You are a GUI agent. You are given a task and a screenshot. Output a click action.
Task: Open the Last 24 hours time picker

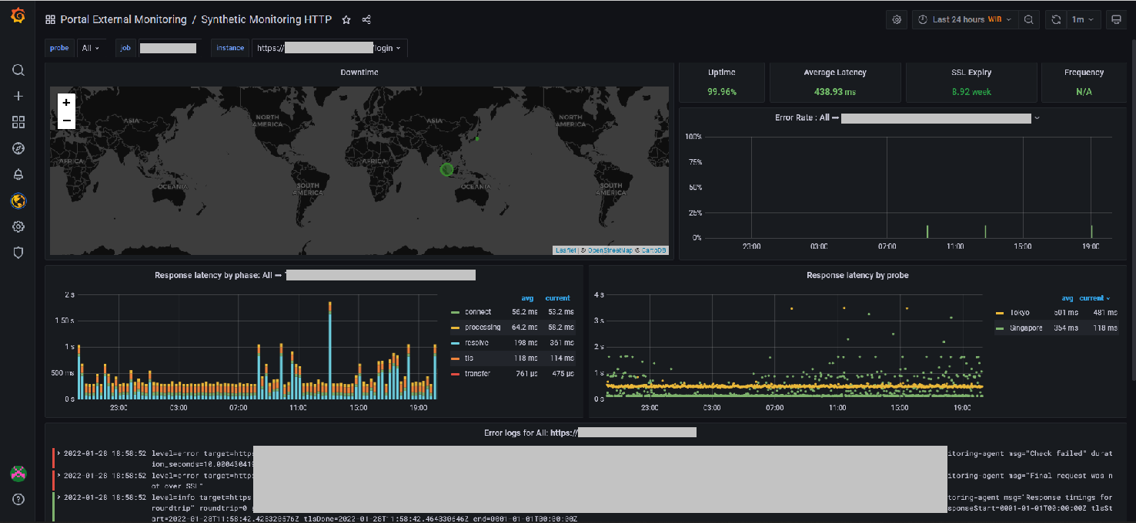coord(965,20)
